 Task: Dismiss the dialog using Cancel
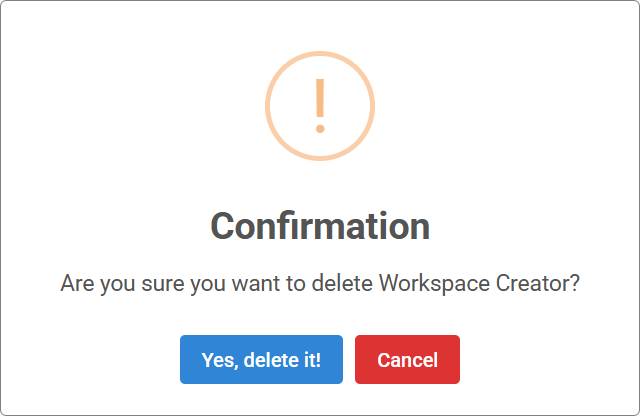coord(407,359)
